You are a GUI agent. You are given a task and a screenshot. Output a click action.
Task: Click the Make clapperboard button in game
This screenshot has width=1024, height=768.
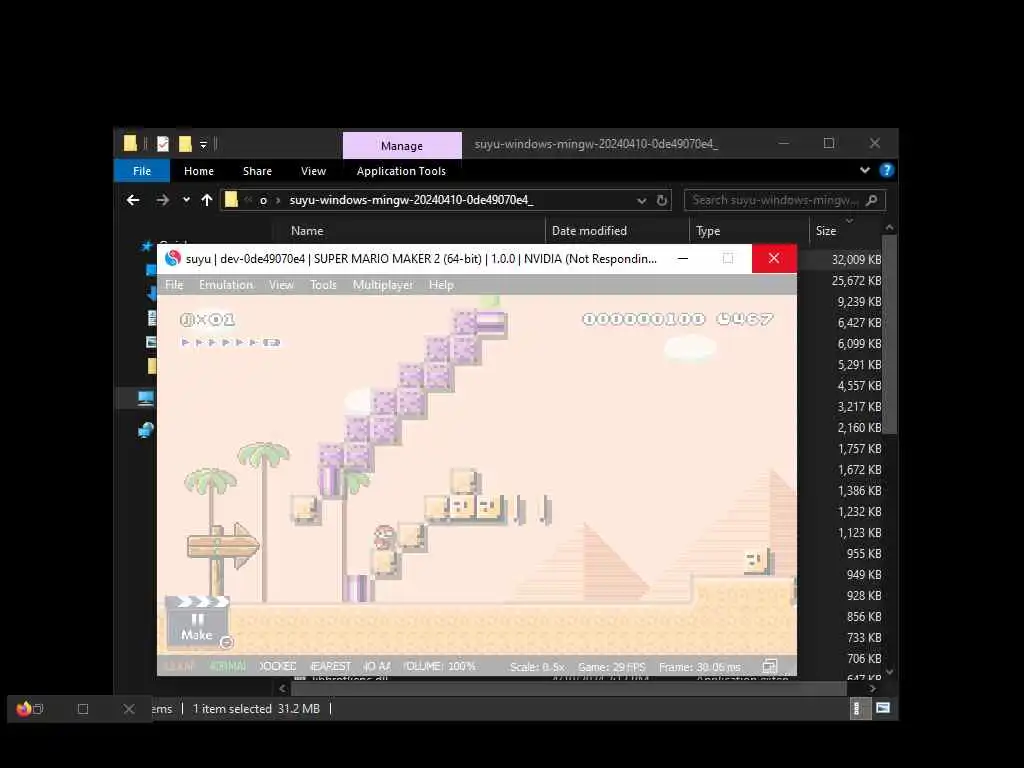click(197, 621)
